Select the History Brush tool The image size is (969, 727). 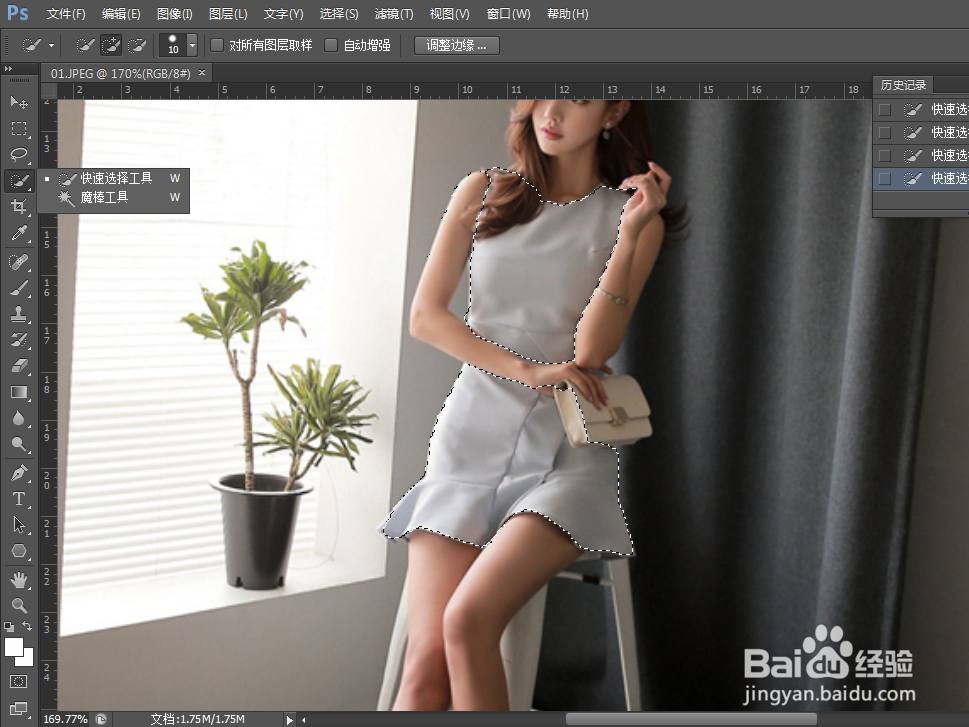point(19,339)
